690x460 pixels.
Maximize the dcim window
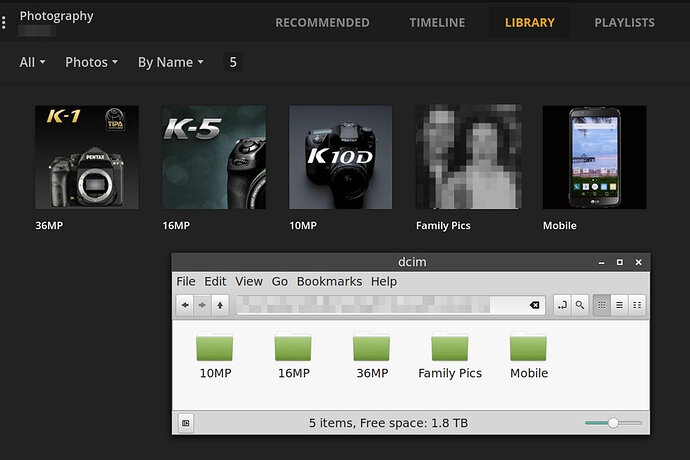620,262
